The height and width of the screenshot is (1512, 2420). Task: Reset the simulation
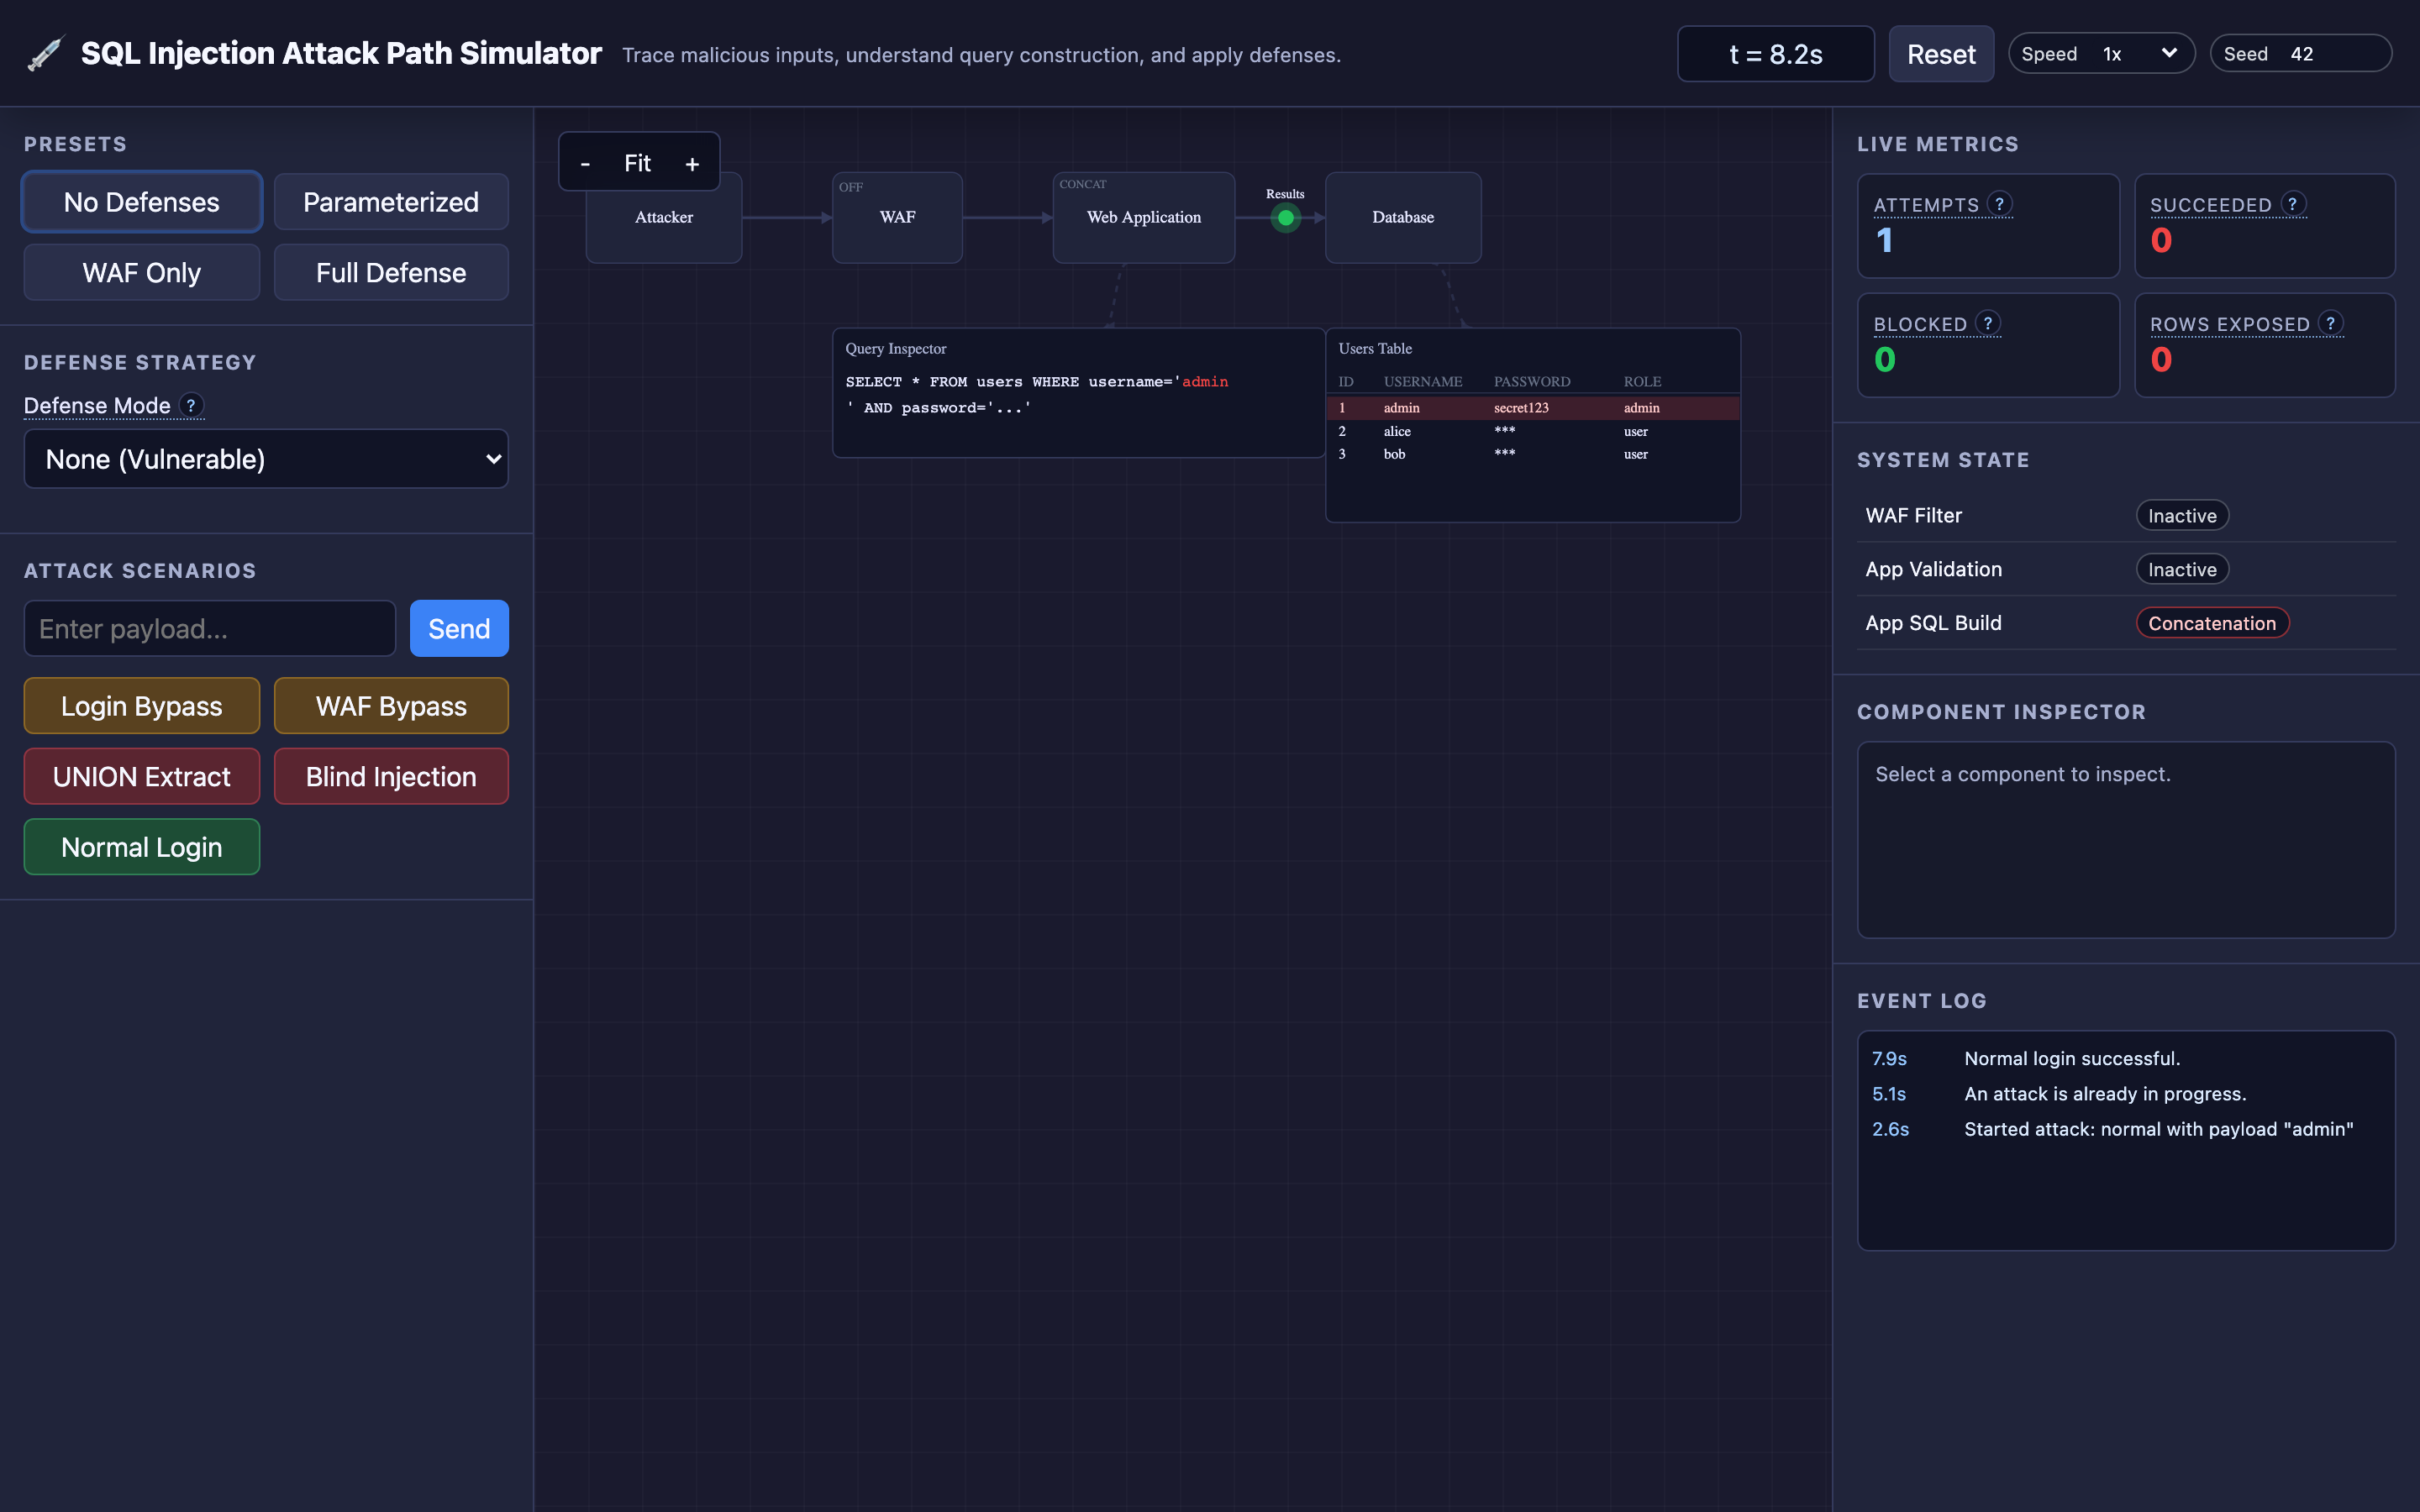coord(1941,54)
